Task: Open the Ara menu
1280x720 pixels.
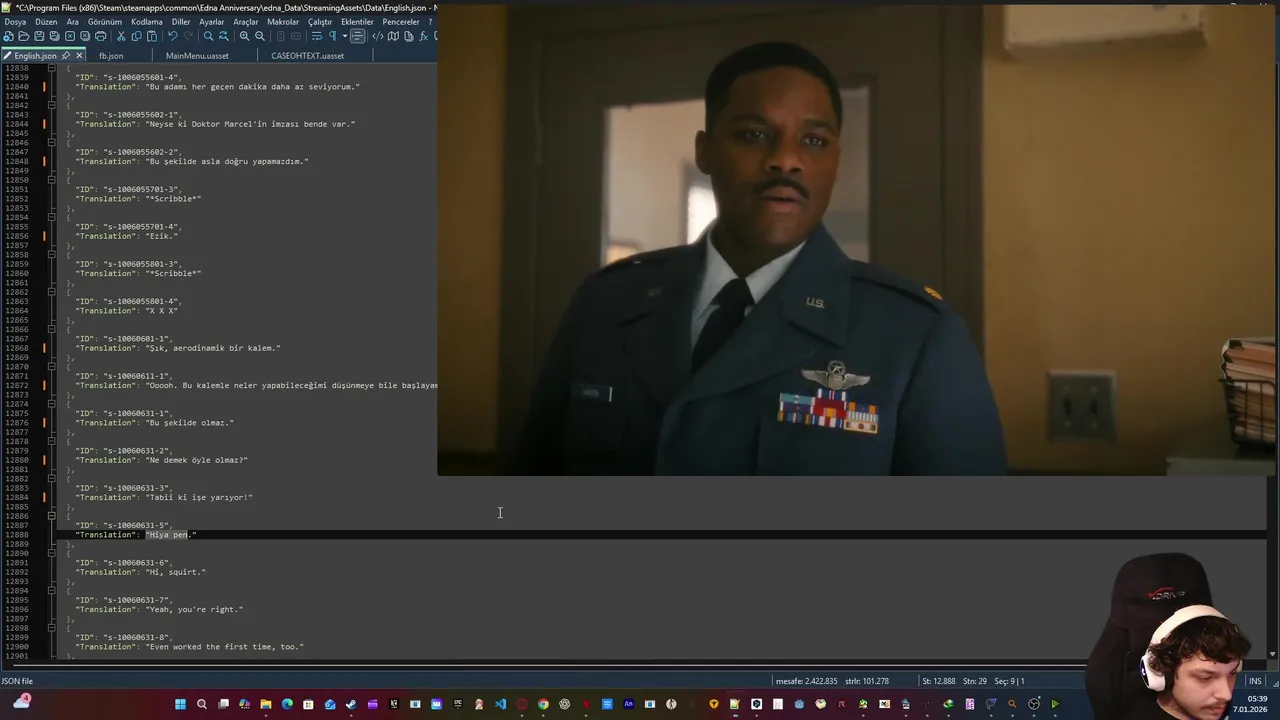Action: click(72, 22)
